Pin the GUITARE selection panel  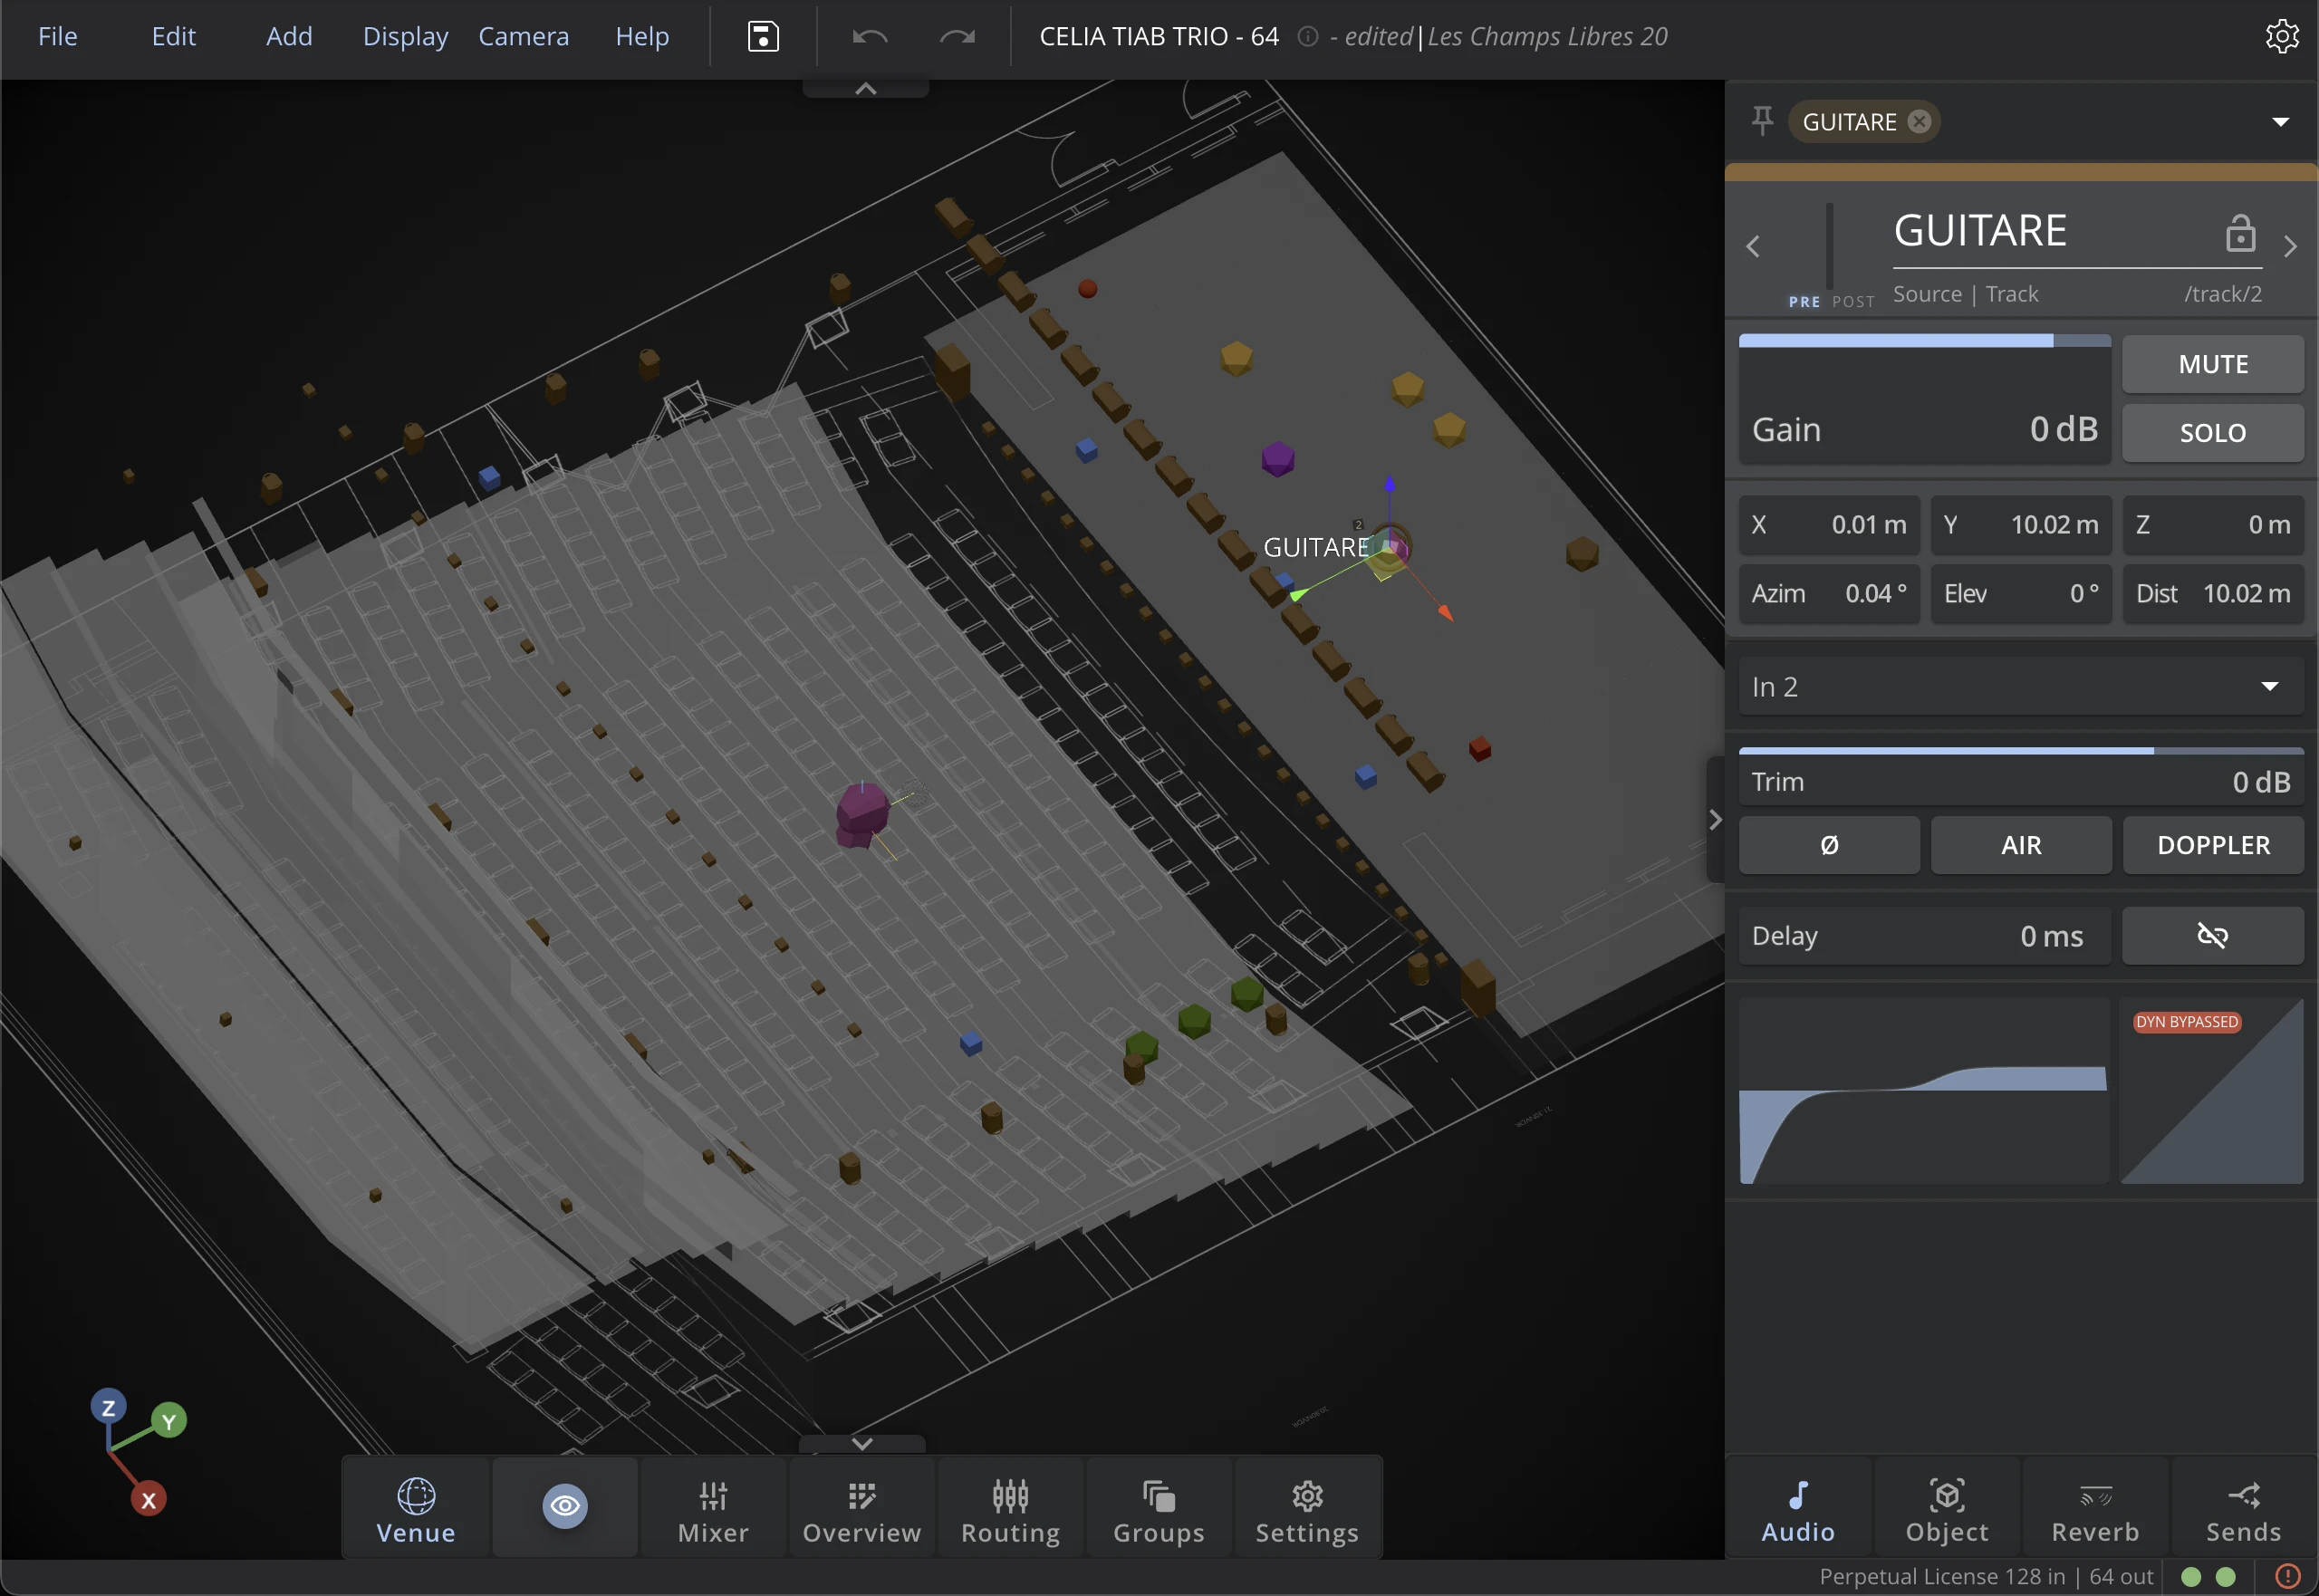(1762, 121)
